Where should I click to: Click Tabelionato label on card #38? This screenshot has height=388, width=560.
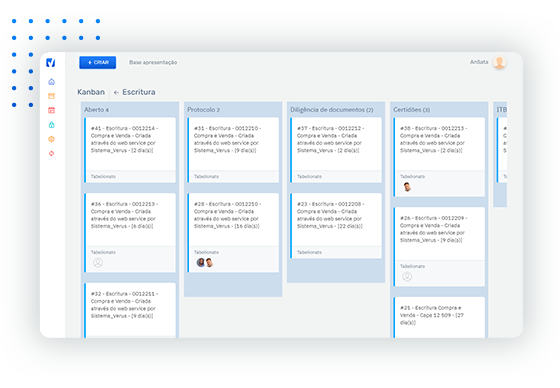point(412,176)
